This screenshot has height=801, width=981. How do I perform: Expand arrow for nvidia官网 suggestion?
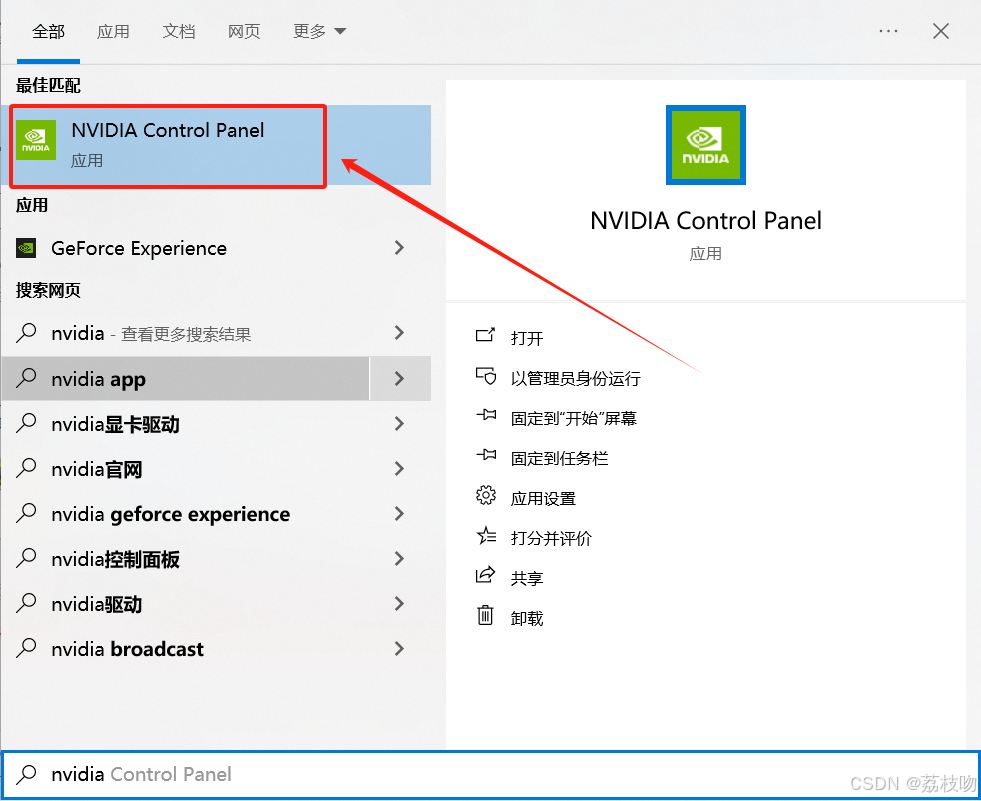[x=399, y=468]
